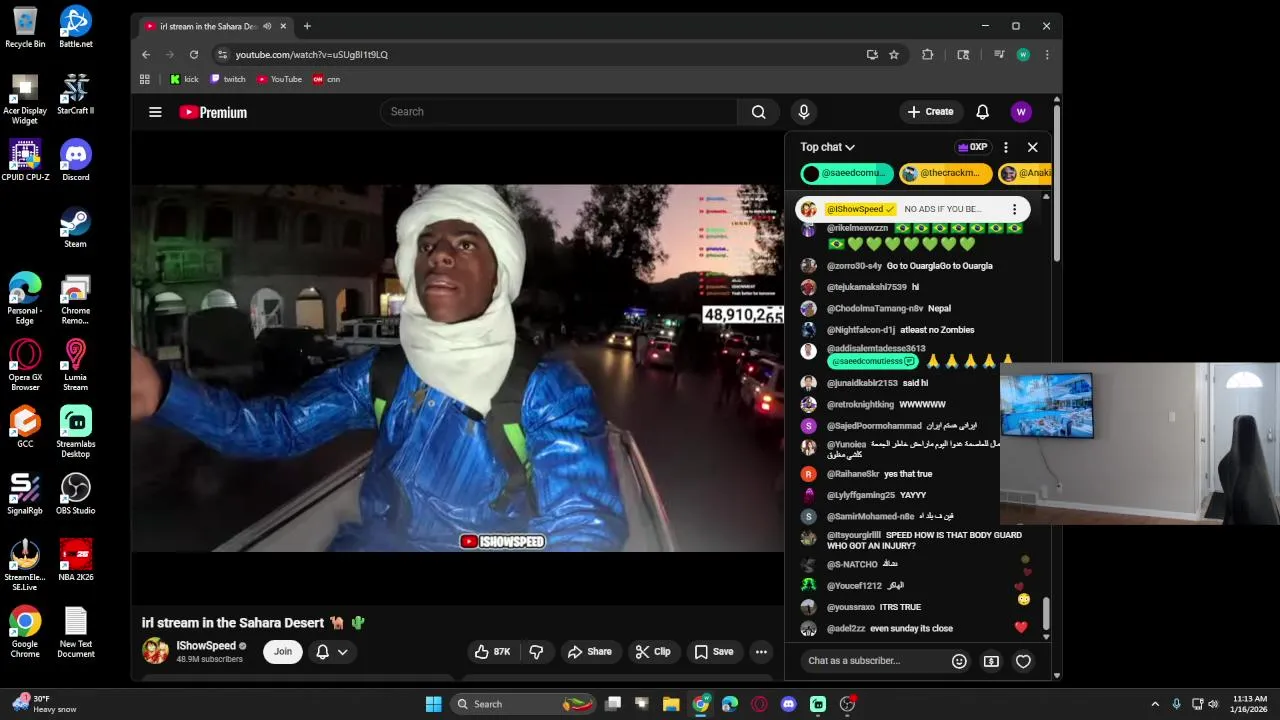This screenshot has width=1280, height=720.
Task: Share the video
Action: click(590, 652)
